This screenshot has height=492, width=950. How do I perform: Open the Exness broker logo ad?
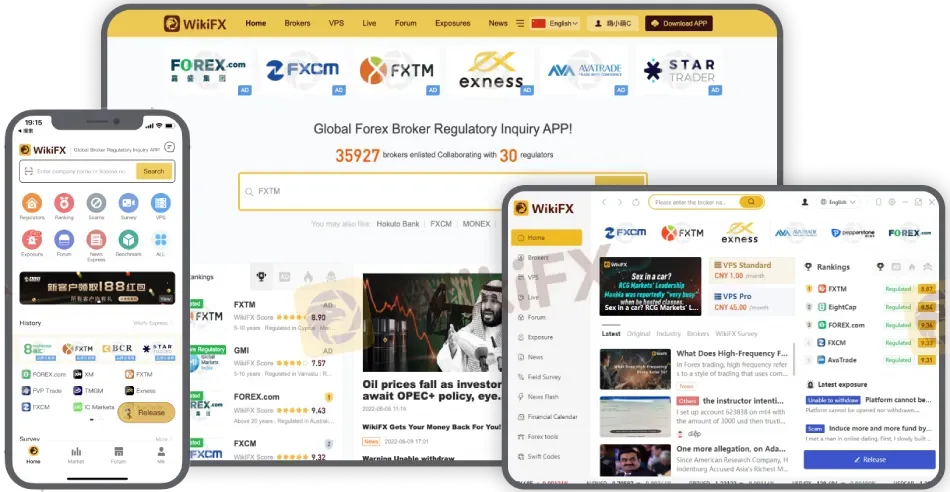[x=490, y=71]
